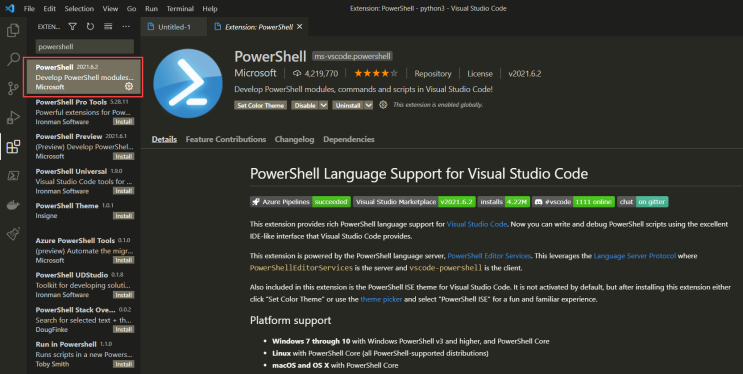Open the View menu
The image size is (743, 374).
pyautogui.click(x=110, y=9)
